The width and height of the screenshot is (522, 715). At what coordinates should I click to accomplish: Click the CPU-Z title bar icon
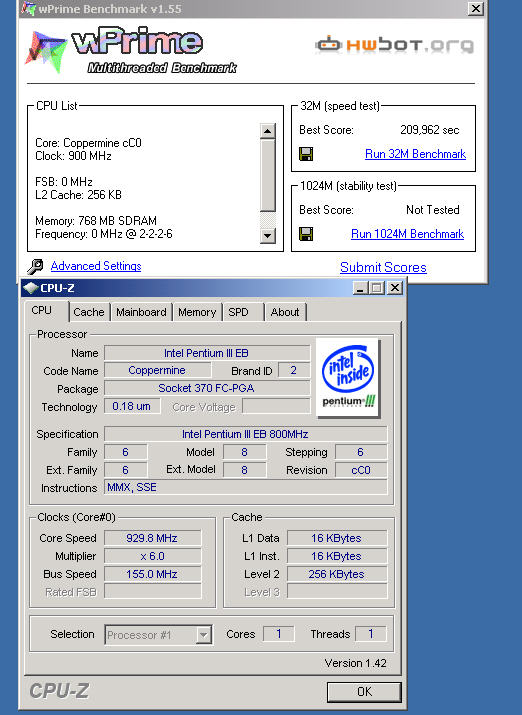30,288
